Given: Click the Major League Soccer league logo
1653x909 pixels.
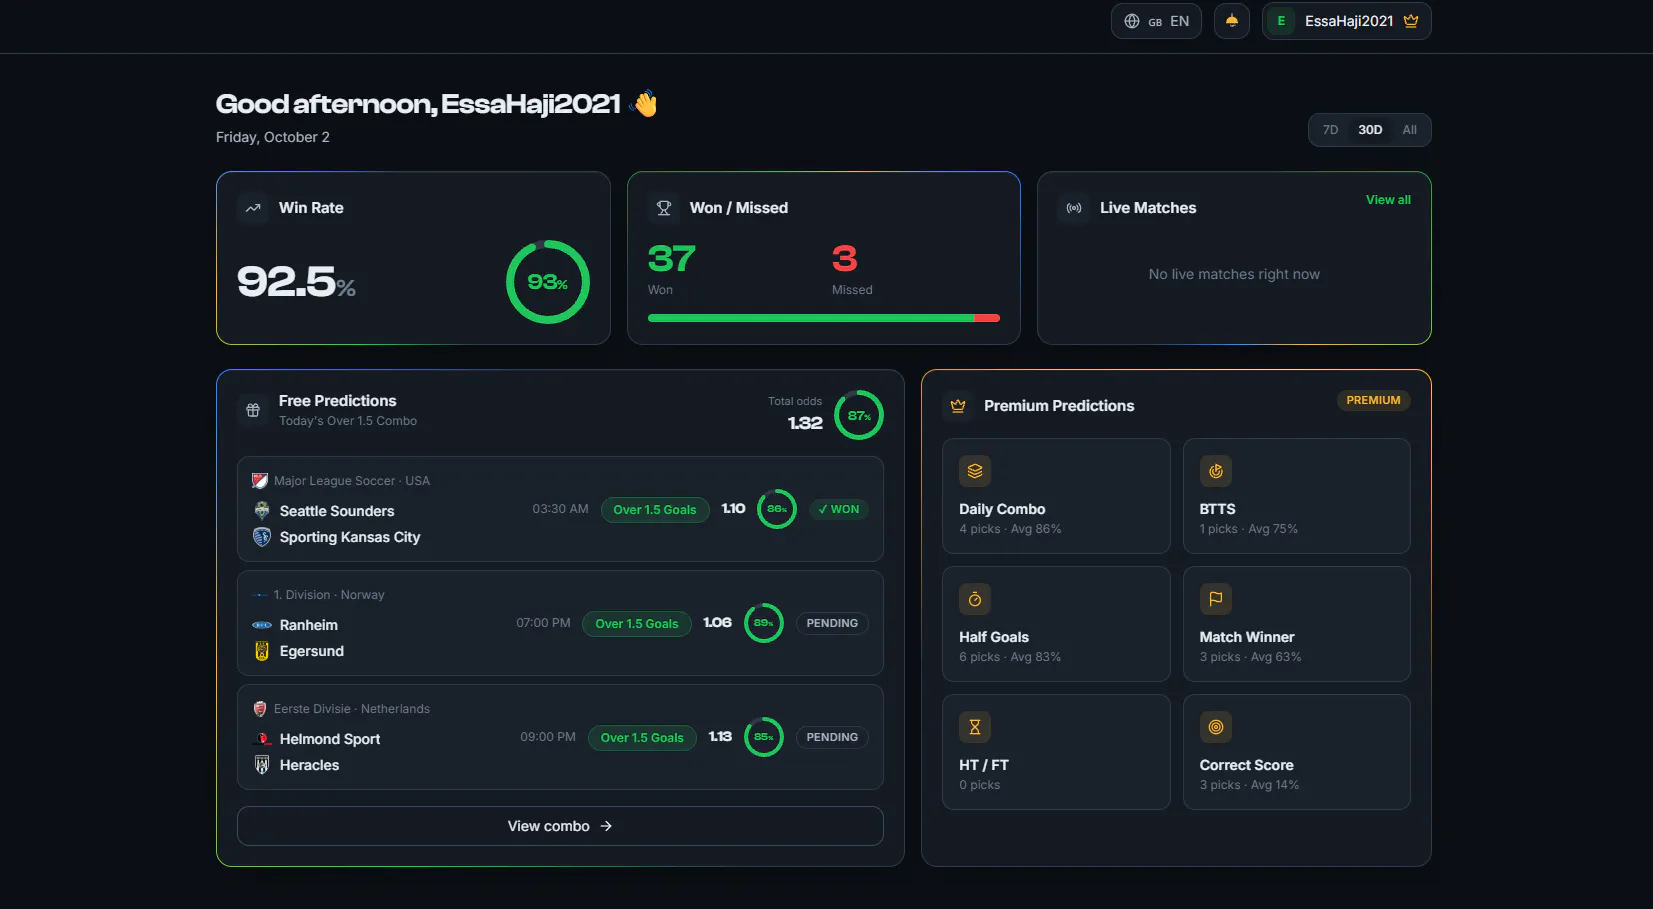Looking at the screenshot, I should [x=260, y=481].
